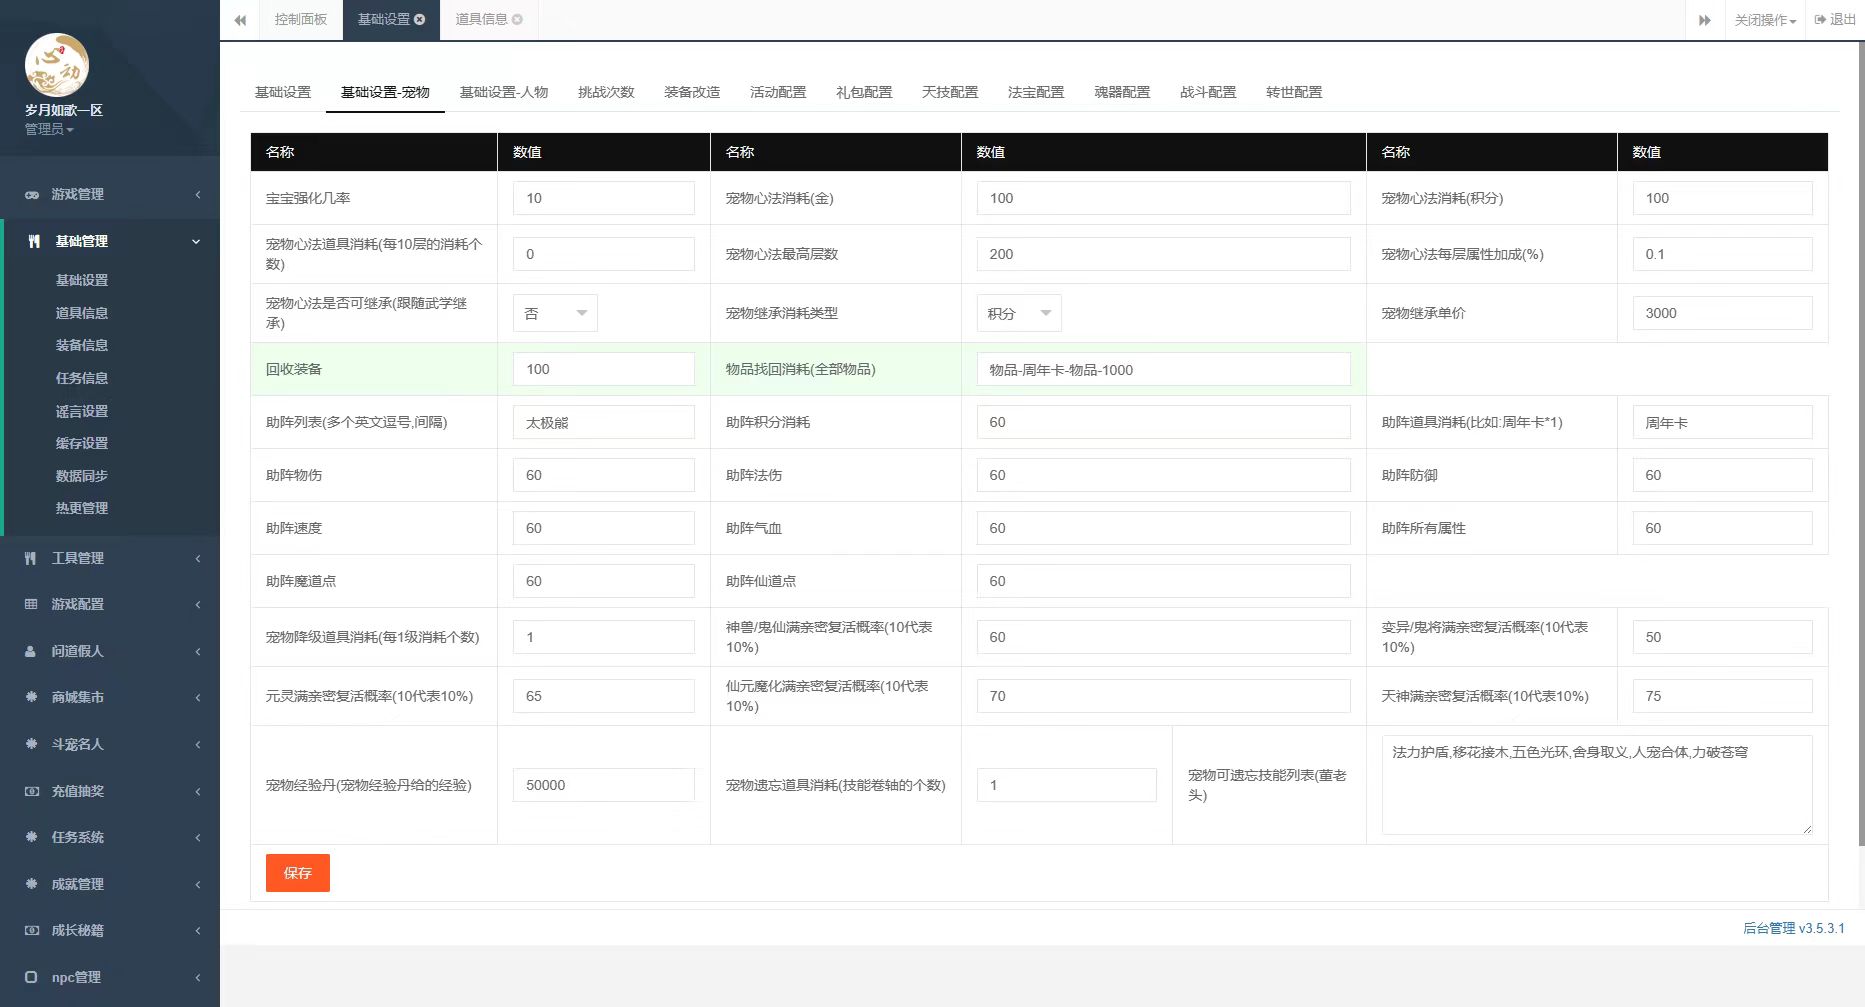Screen dimensions: 1865x1007
Task: Click the 工具管理 sidebar icon
Action: tap(31, 558)
